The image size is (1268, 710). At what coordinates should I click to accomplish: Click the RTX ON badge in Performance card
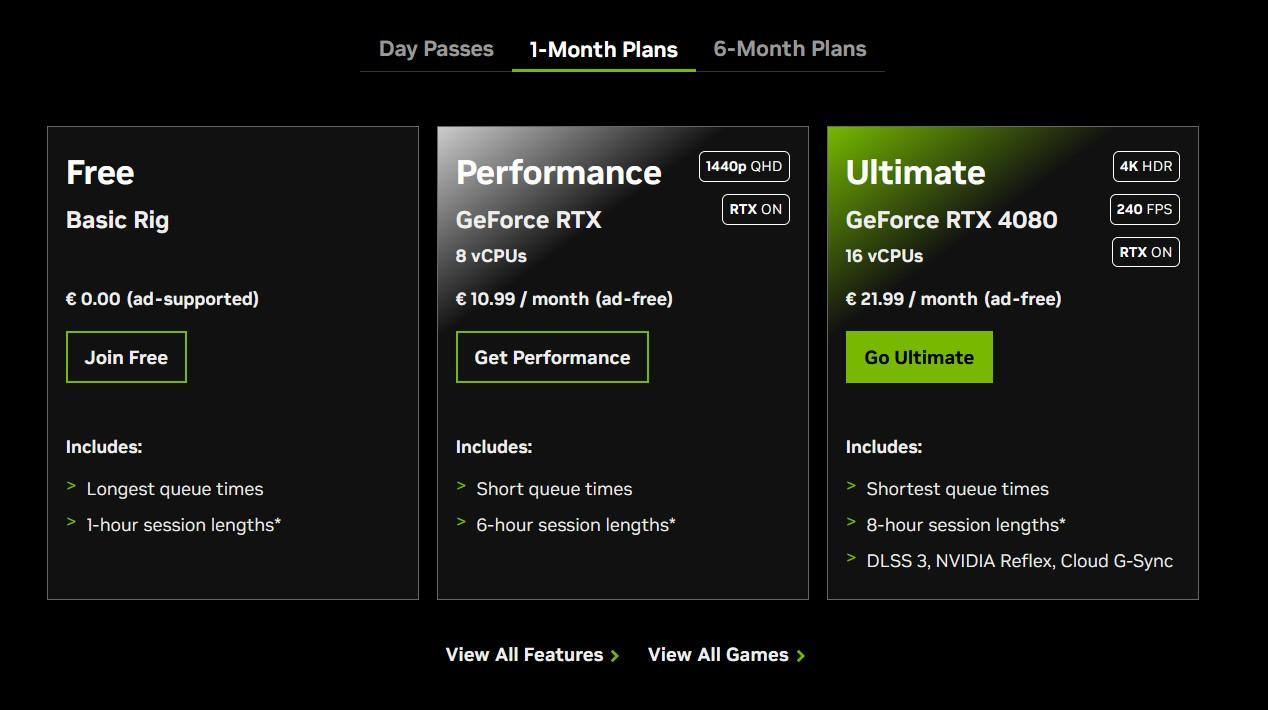(x=755, y=209)
